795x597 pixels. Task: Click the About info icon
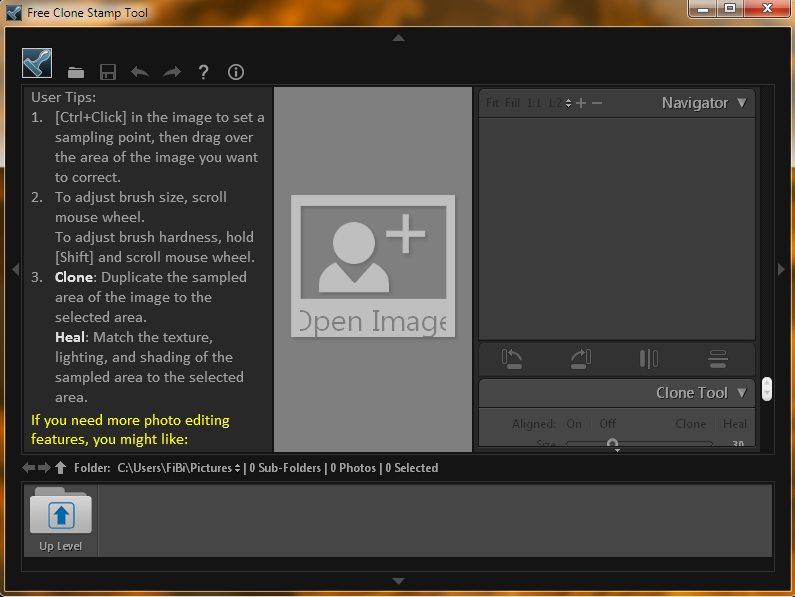click(236, 72)
